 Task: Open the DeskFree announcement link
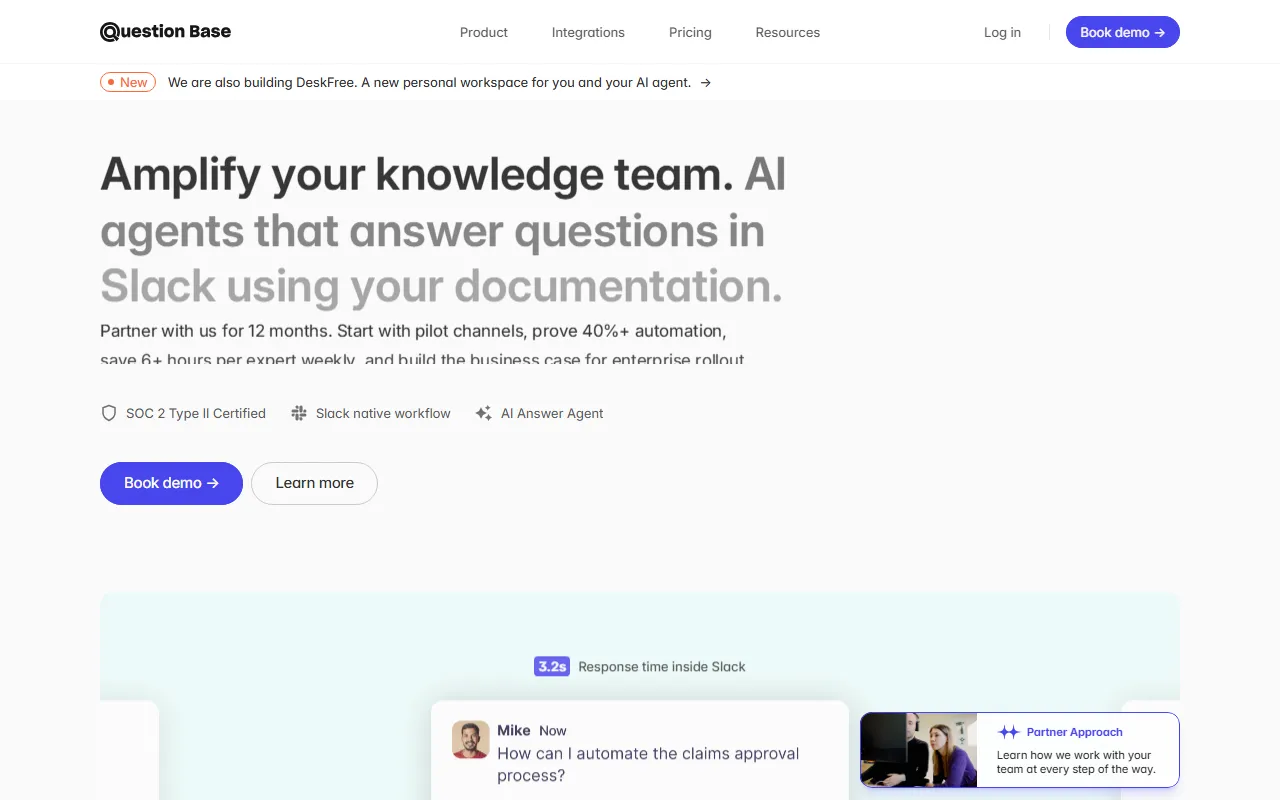[x=429, y=83]
